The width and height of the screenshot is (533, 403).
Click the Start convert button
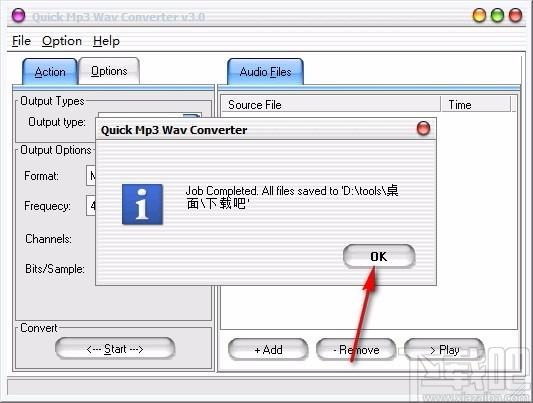click(115, 349)
